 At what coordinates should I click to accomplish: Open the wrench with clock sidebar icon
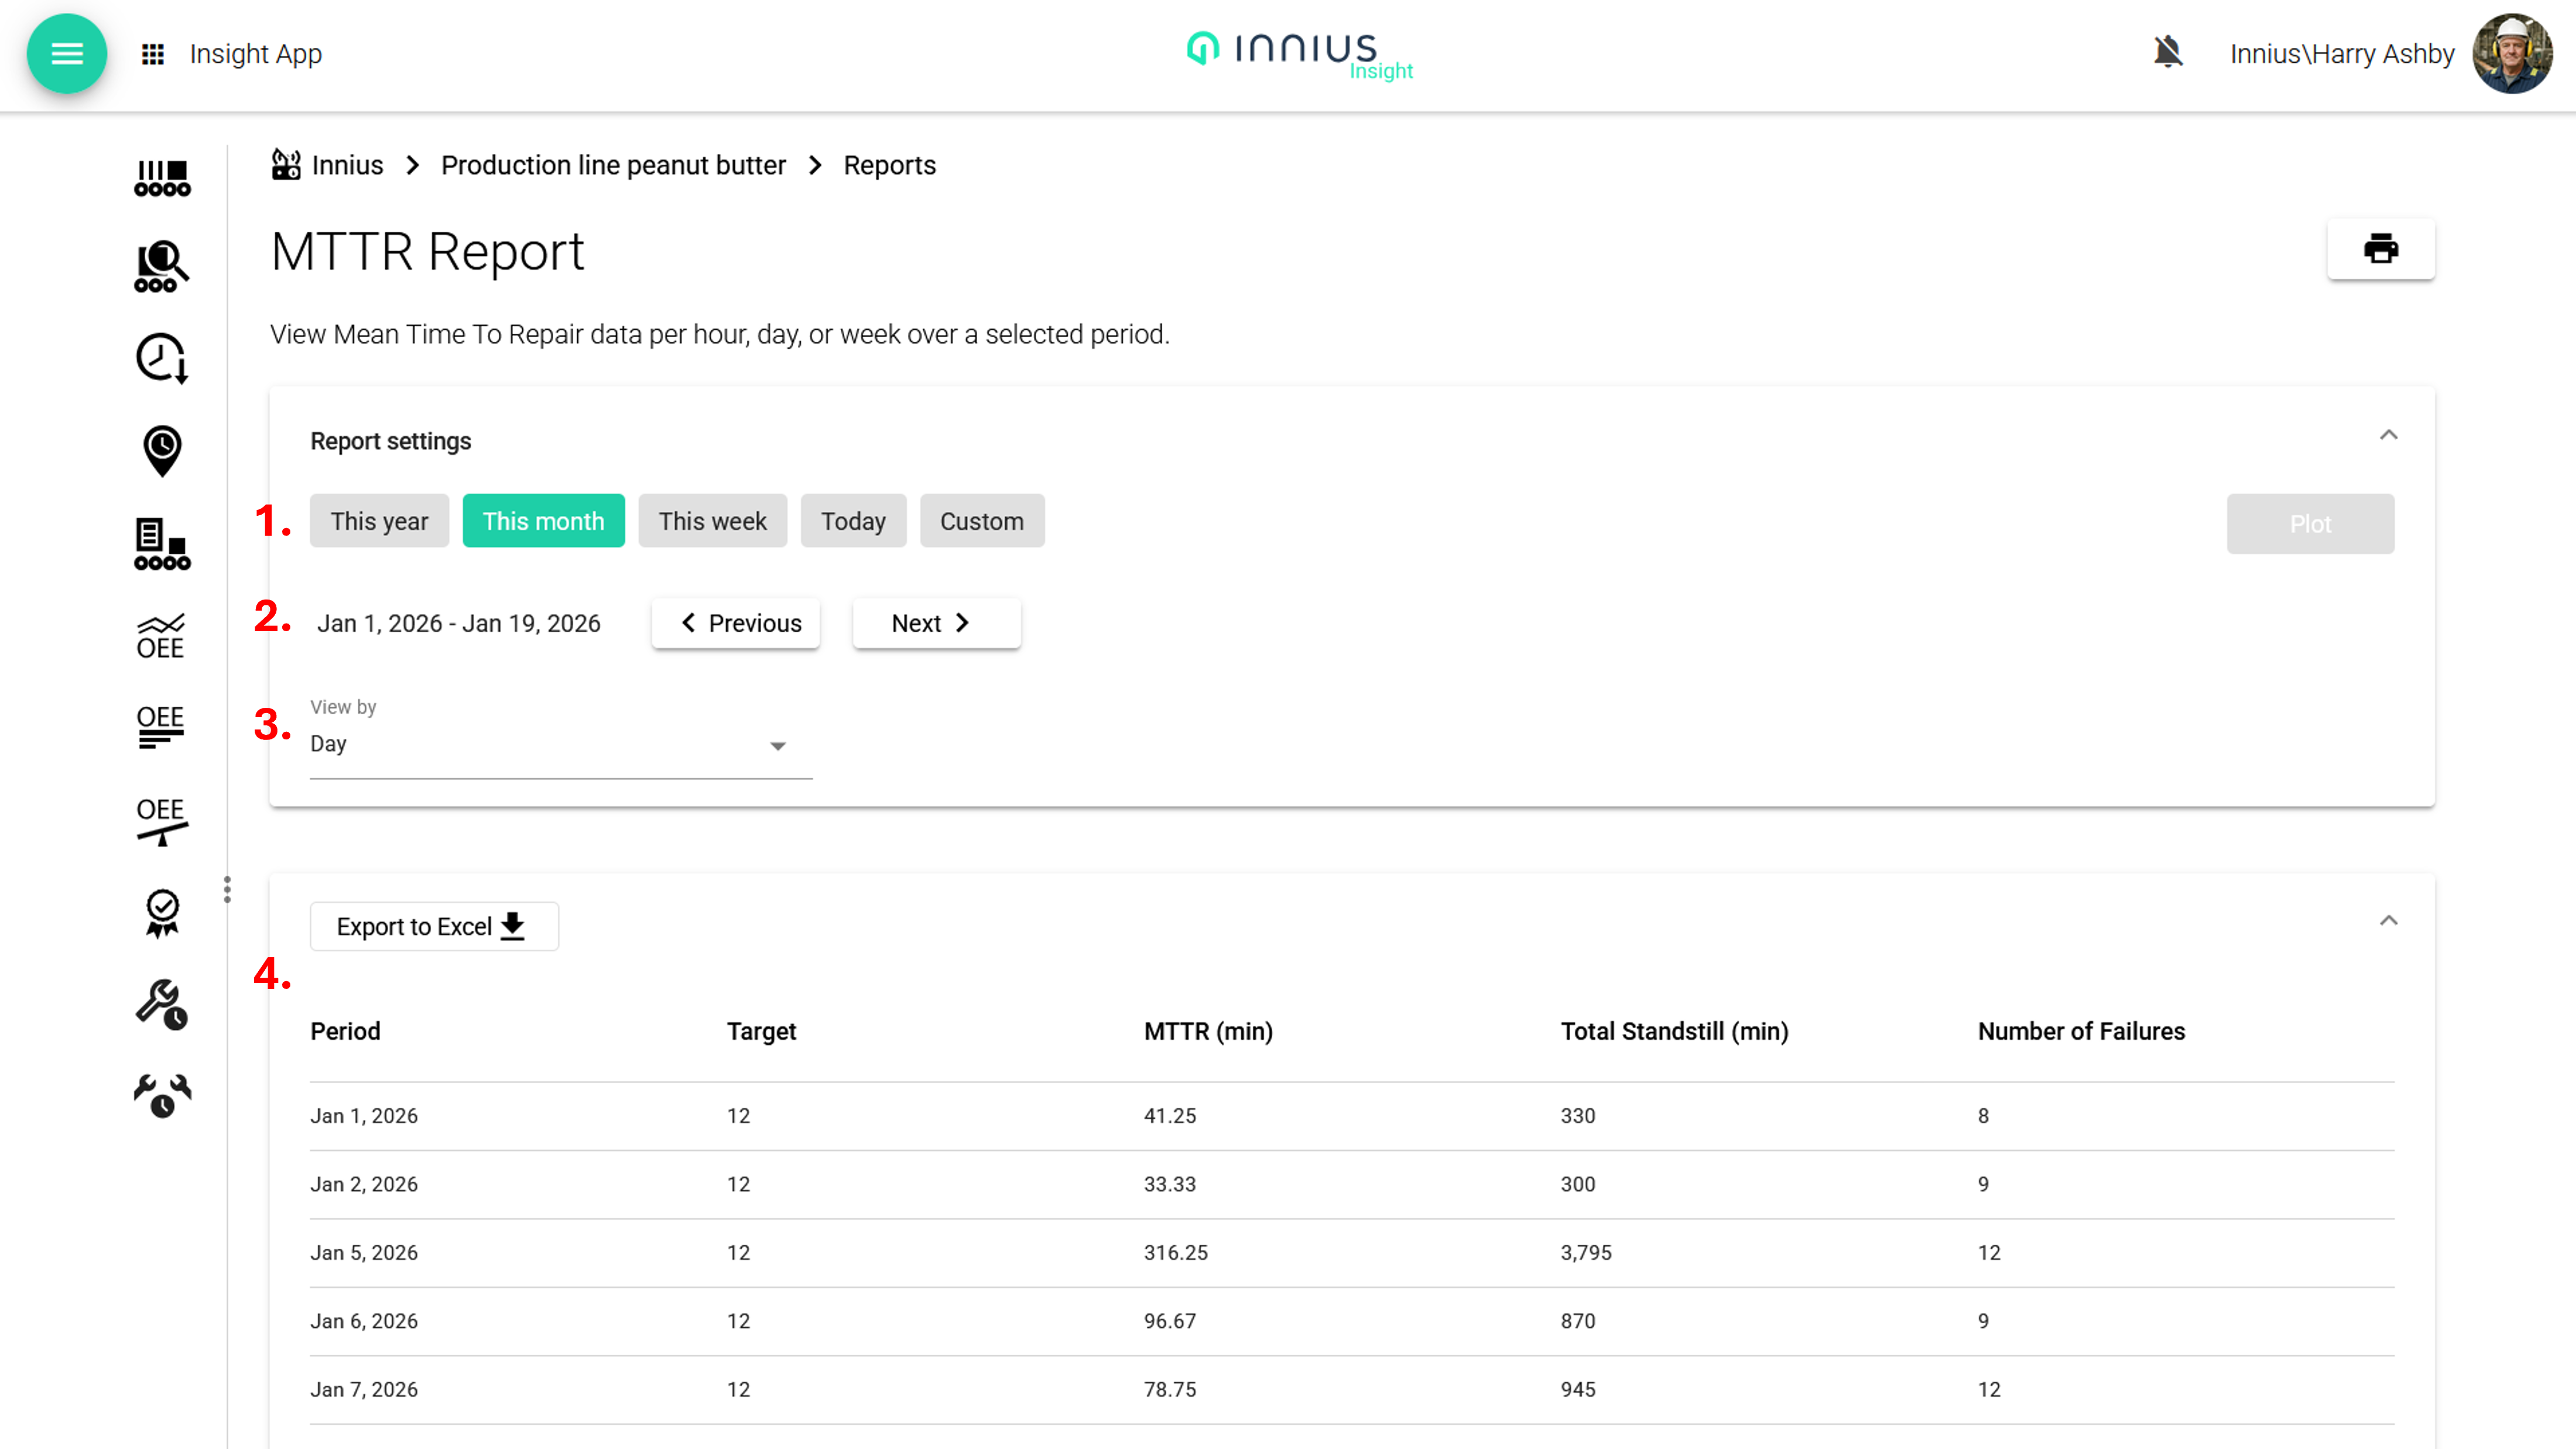click(x=161, y=1003)
